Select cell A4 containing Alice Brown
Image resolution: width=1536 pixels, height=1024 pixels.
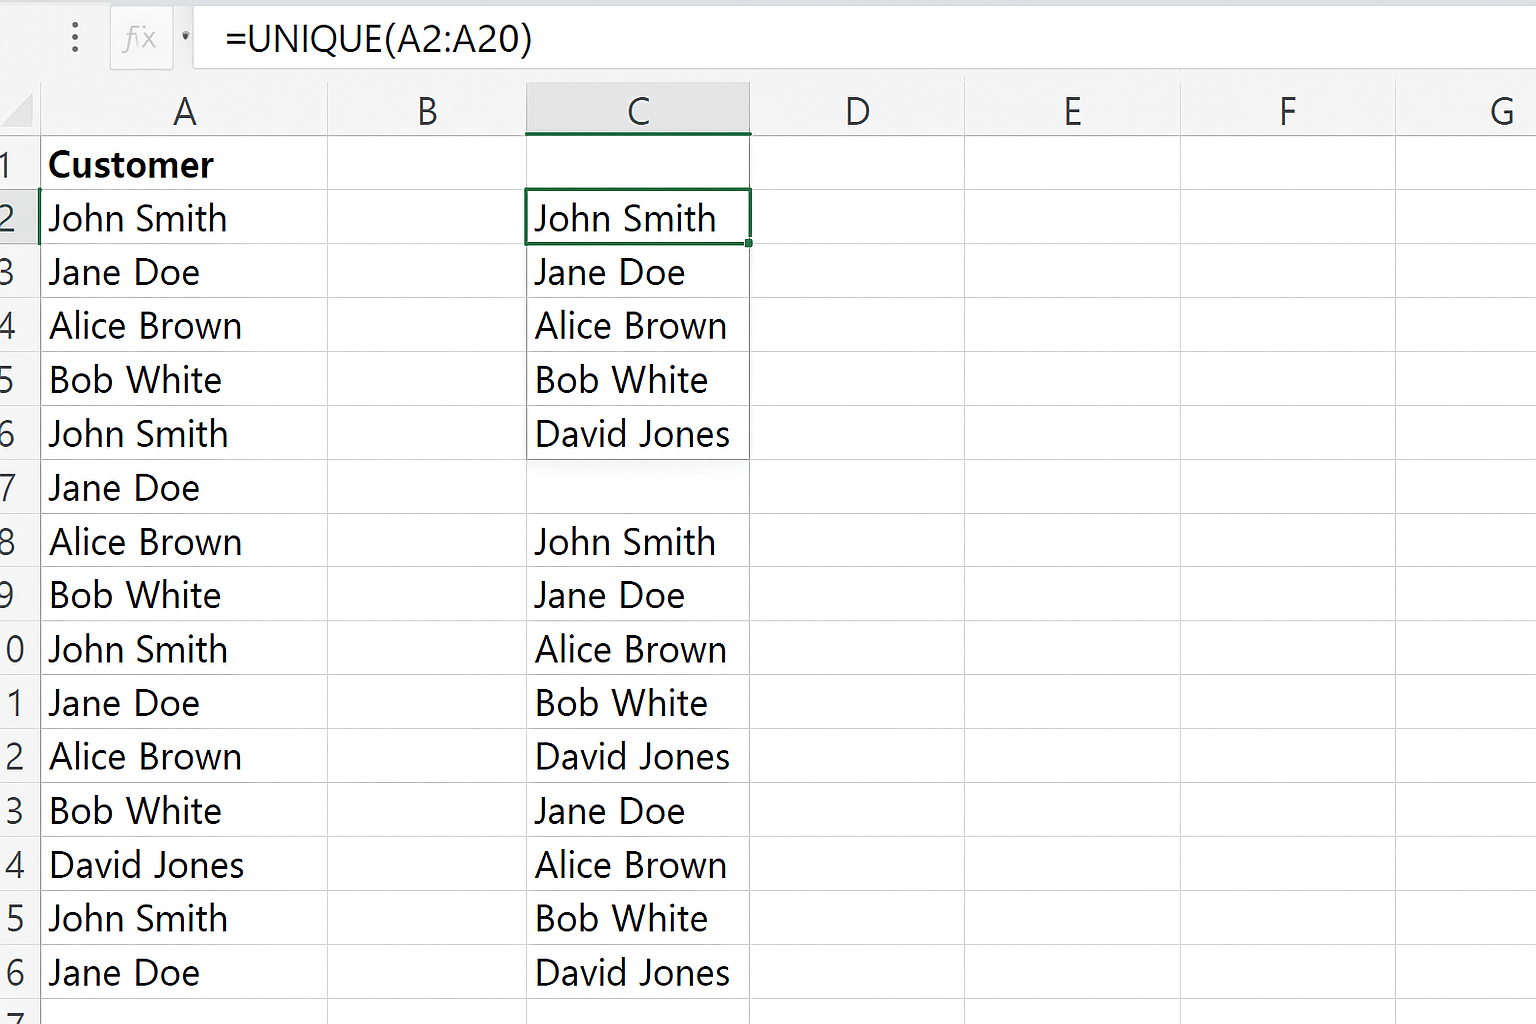184,325
